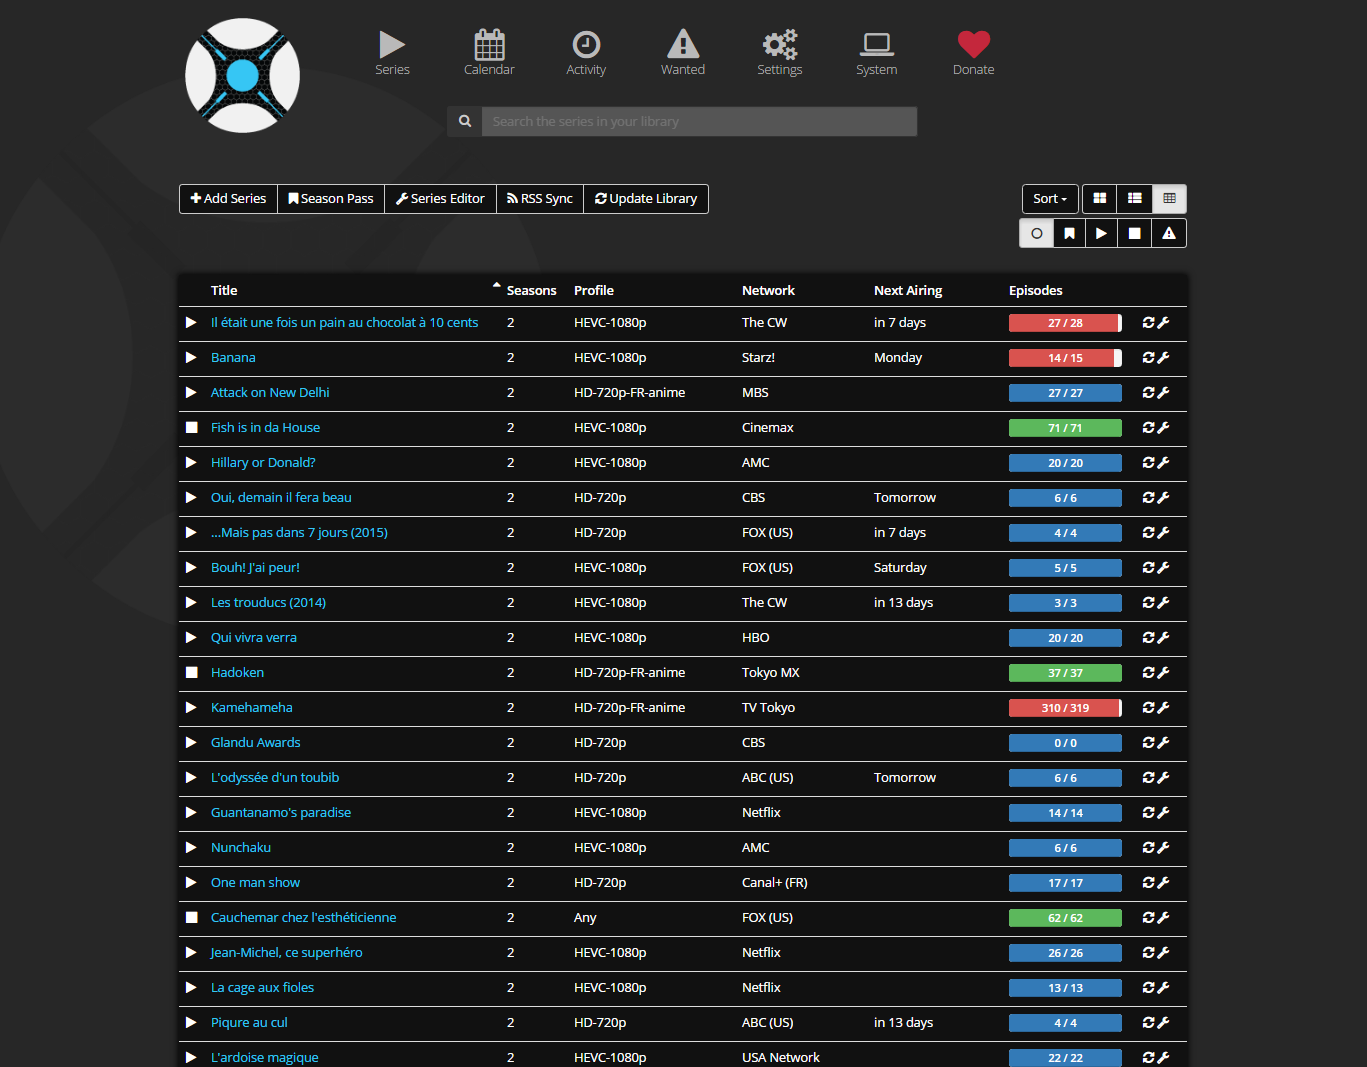Open the Wanted section
Viewport: 1367px width, 1067px height.
683,53
